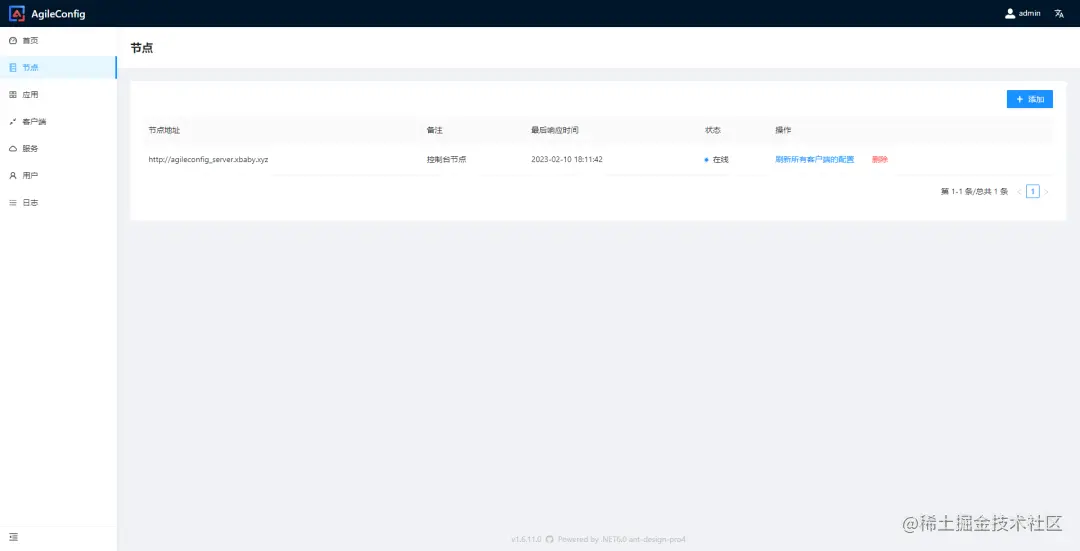This screenshot has height=551, width=1080.
Task: Click the v1.6.11.0 version text in footer
Action: (526, 539)
